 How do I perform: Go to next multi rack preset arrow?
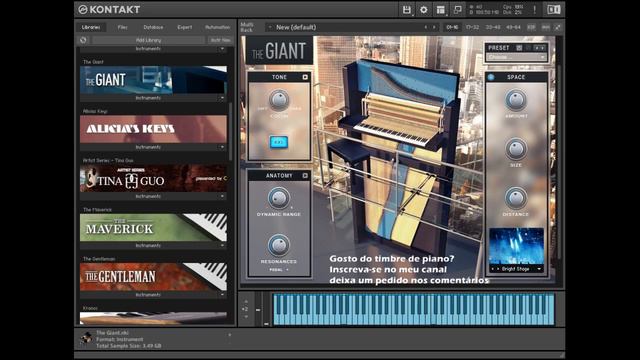tap(434, 27)
